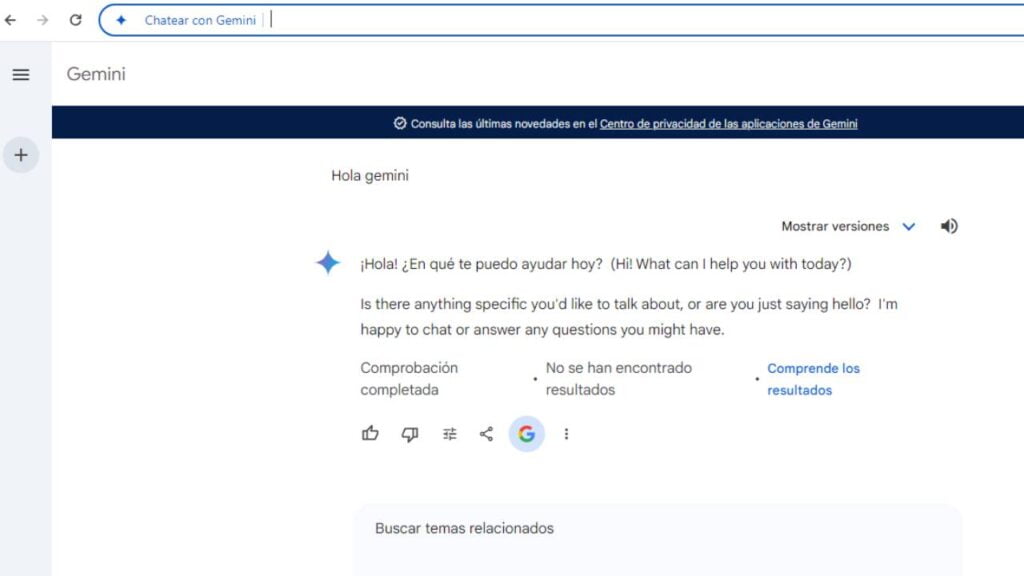Click the verified check icon in the banner
Viewport: 1024px width, 576px height.
coord(400,123)
